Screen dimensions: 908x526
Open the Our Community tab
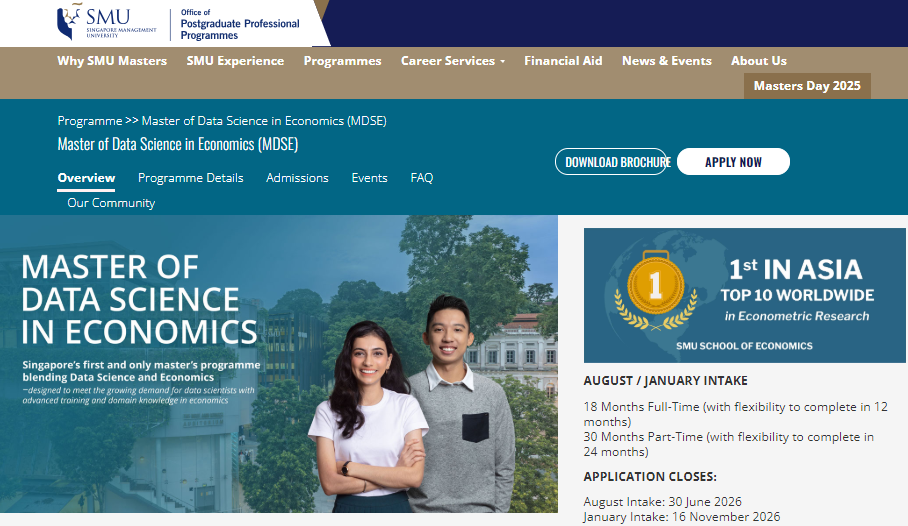pyautogui.click(x=111, y=203)
